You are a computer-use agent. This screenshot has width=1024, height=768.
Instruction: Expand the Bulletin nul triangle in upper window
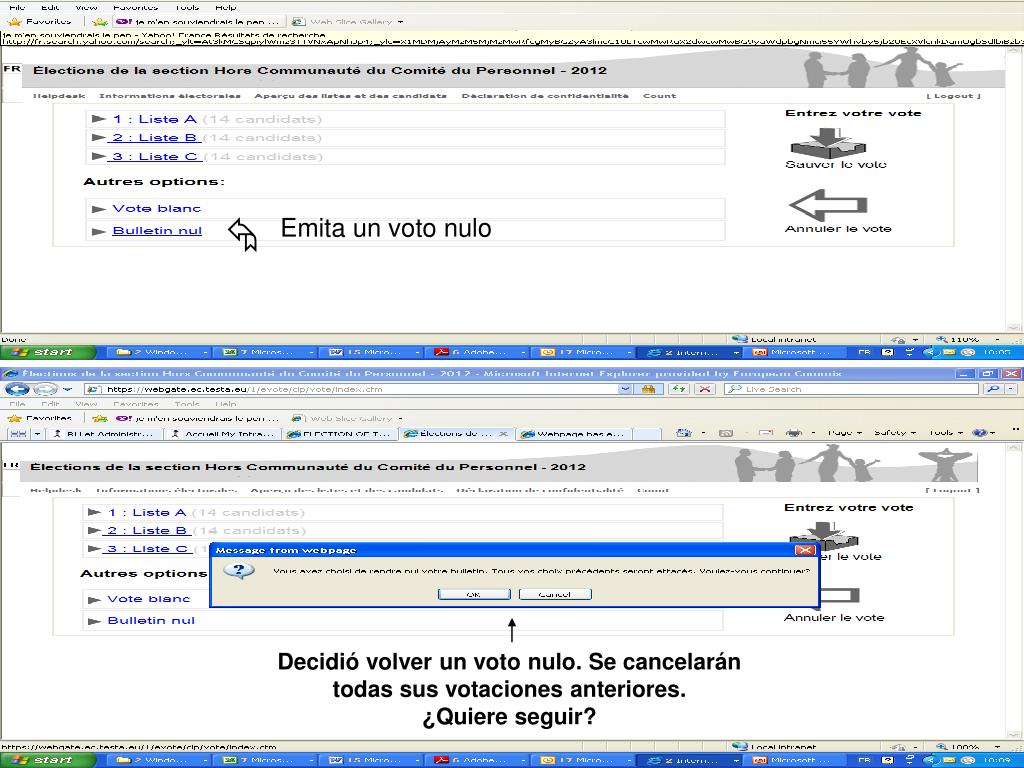(99, 231)
